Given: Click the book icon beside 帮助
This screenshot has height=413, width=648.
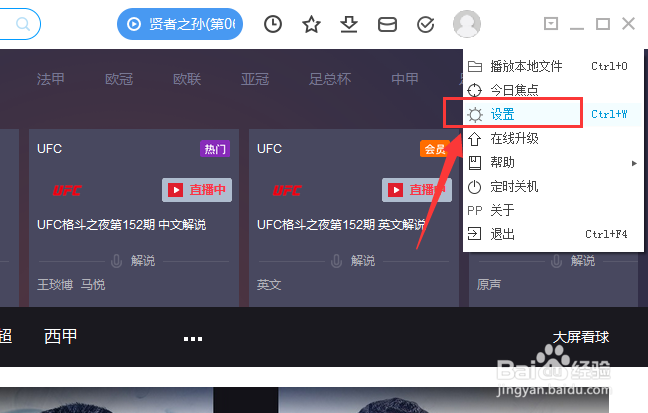Looking at the screenshot, I should (475, 163).
